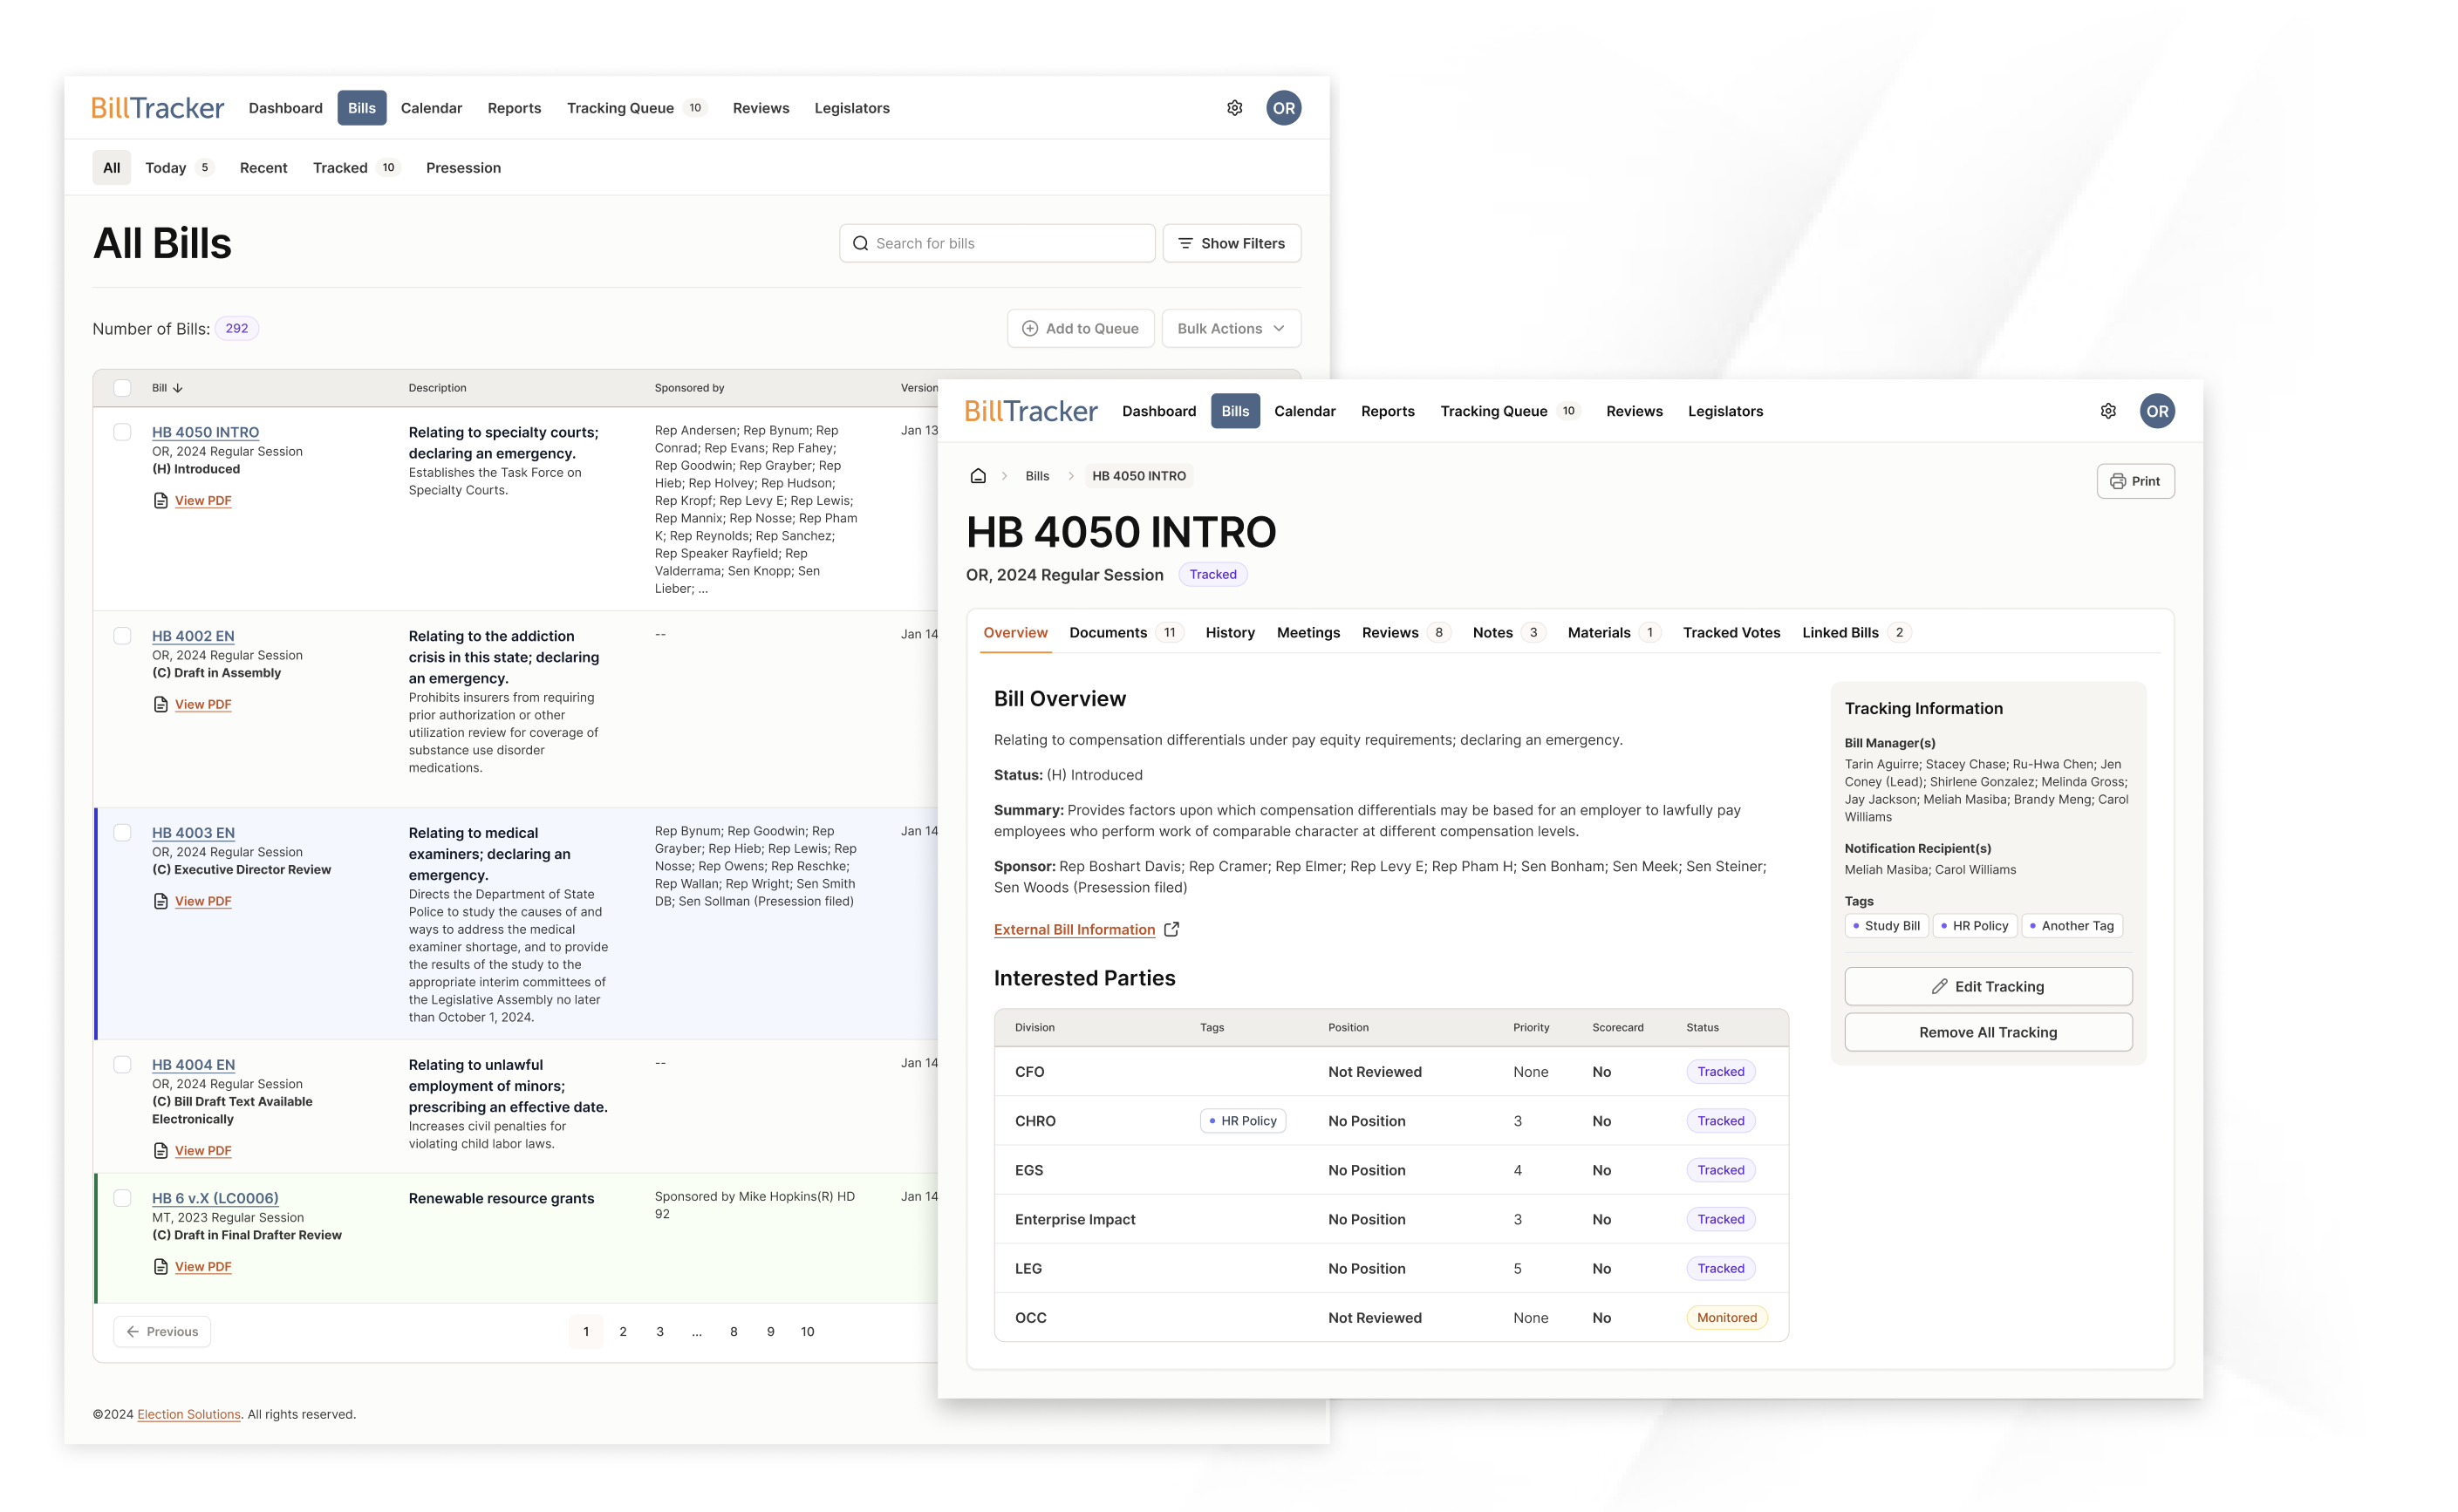Check the HB 4003 EN row checkbox
This screenshot has height=1512, width=2458.
tap(122, 833)
